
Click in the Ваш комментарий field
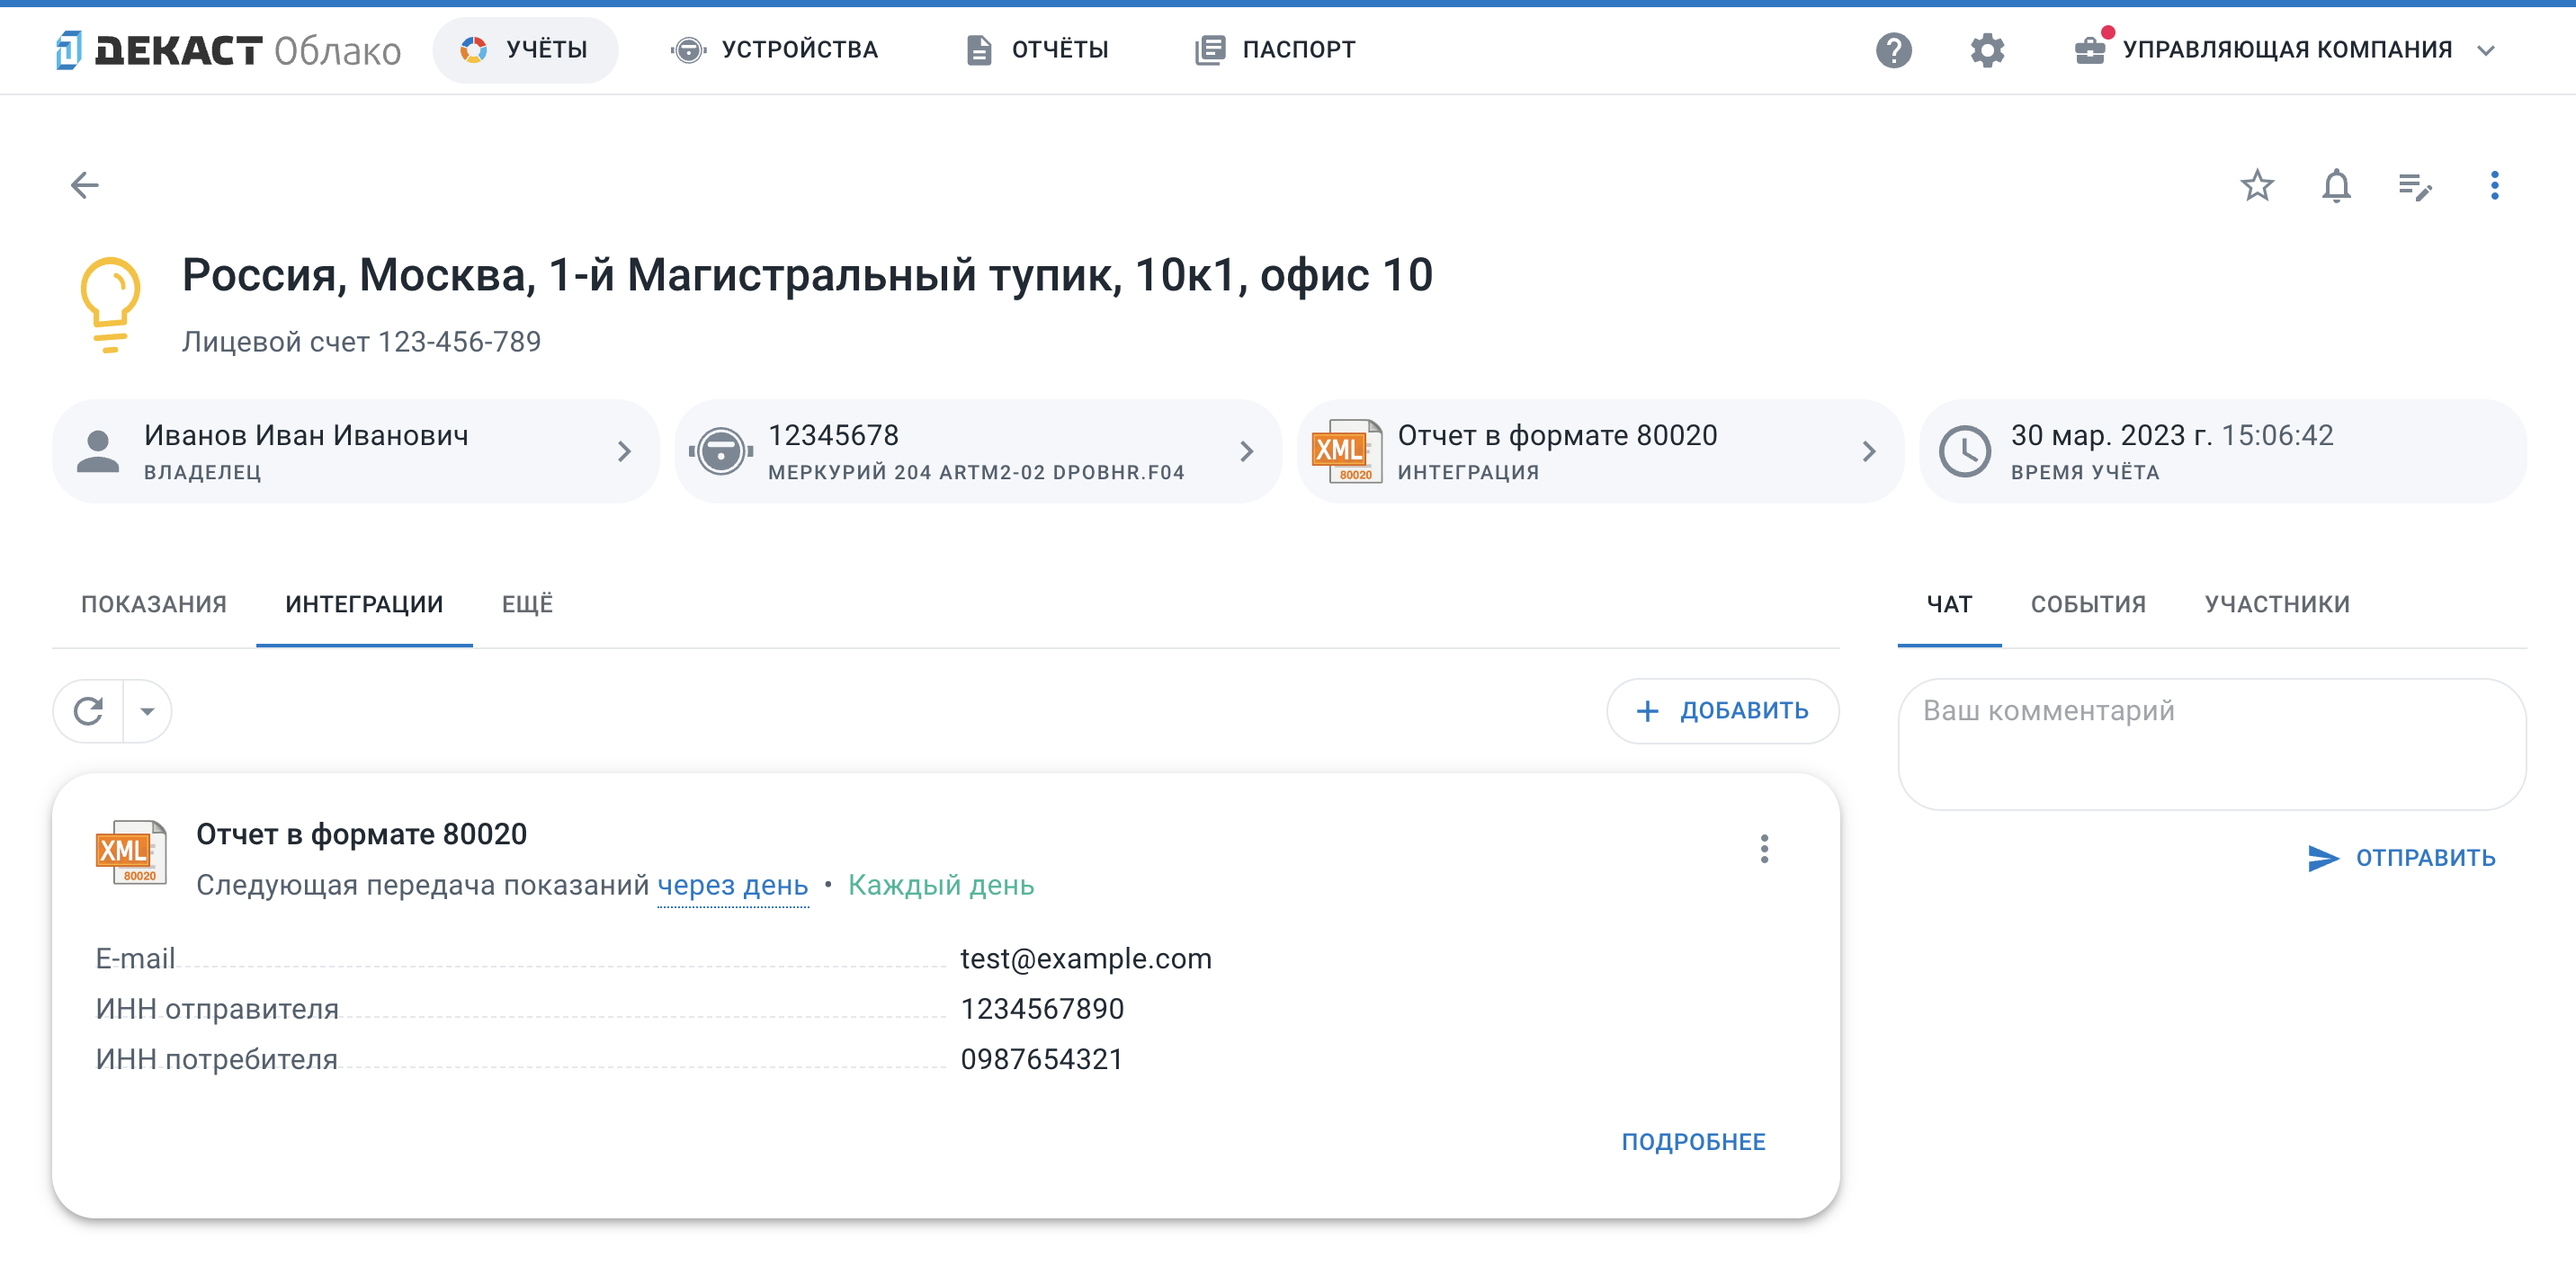coord(2212,744)
